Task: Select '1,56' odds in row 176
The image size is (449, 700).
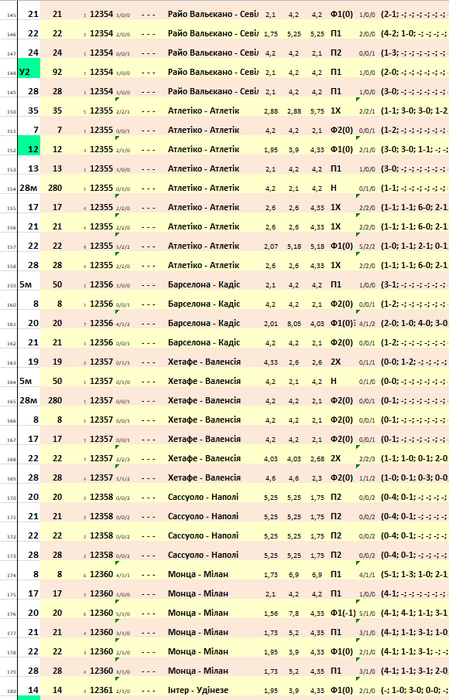Action: pos(271,613)
